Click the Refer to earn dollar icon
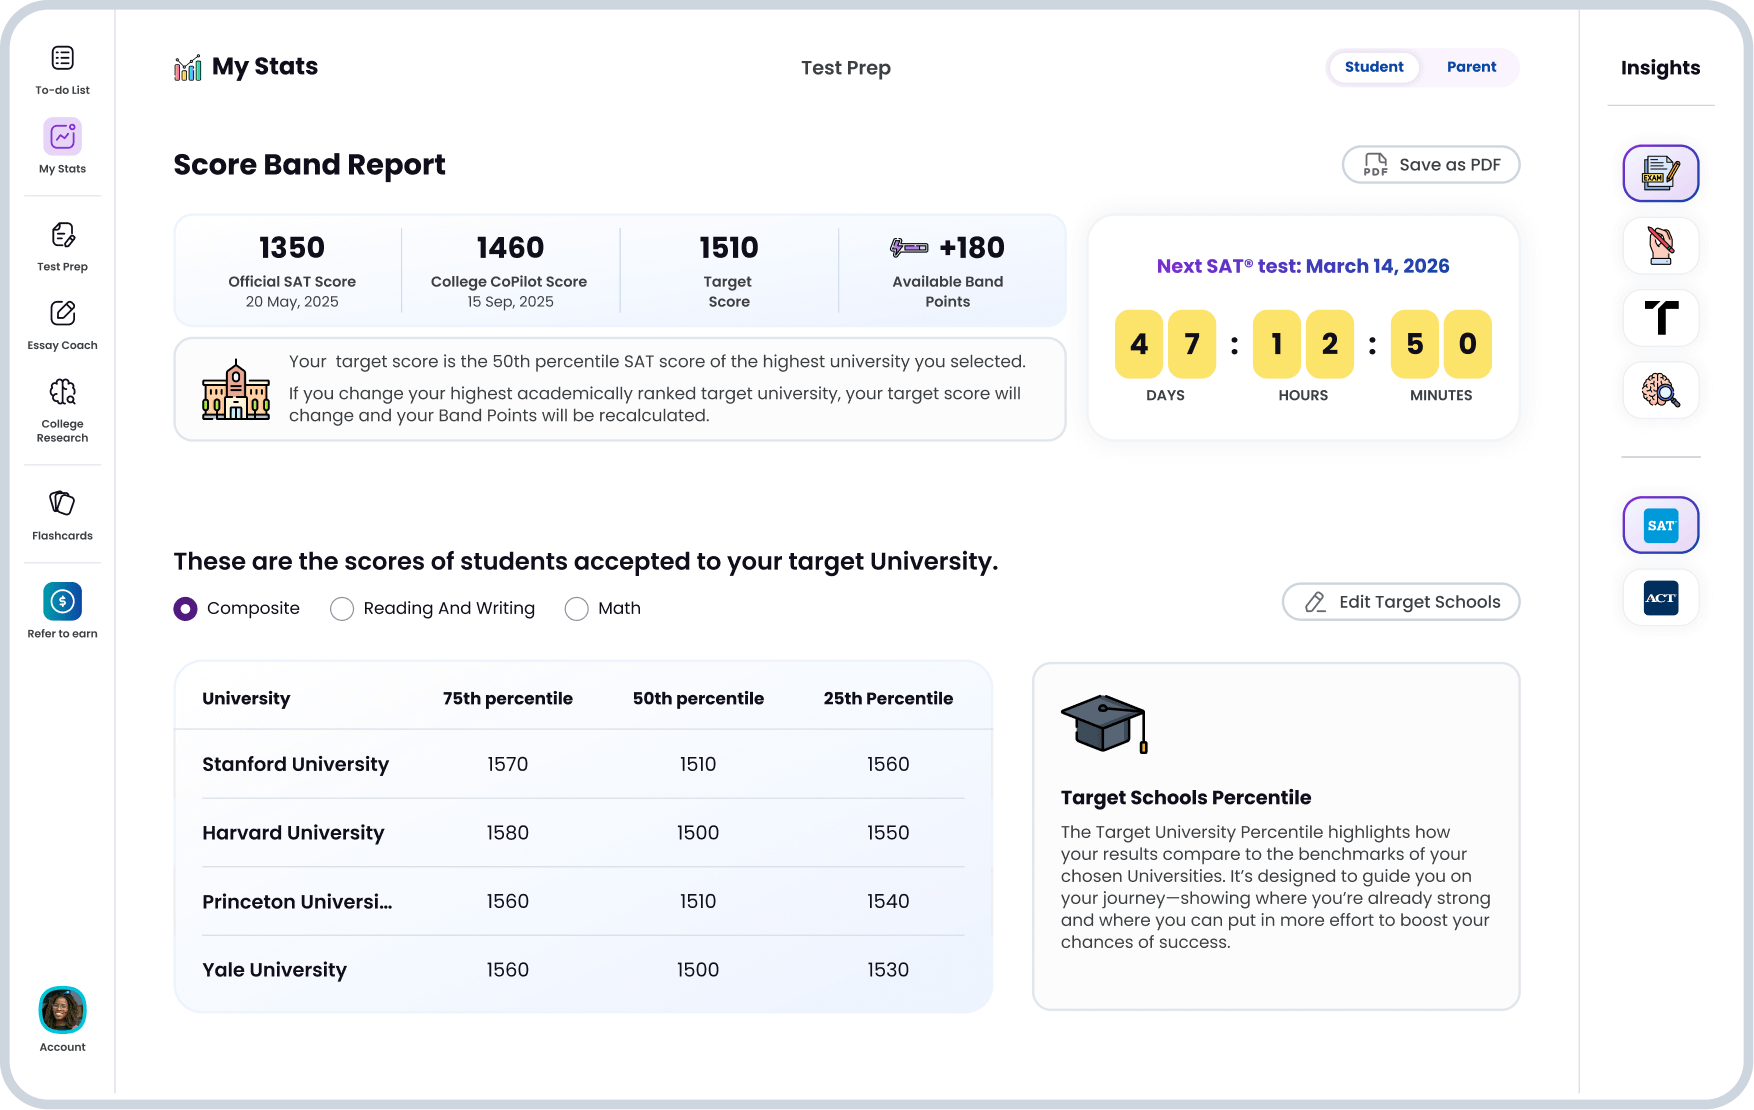This screenshot has height=1110, width=1754. 62,601
